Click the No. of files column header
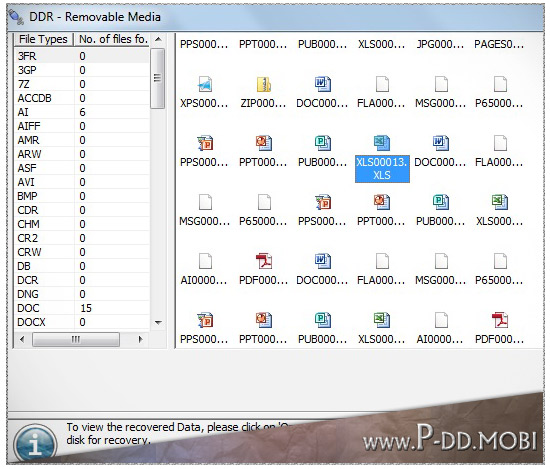The width and height of the screenshot is (550, 469). click(112, 39)
